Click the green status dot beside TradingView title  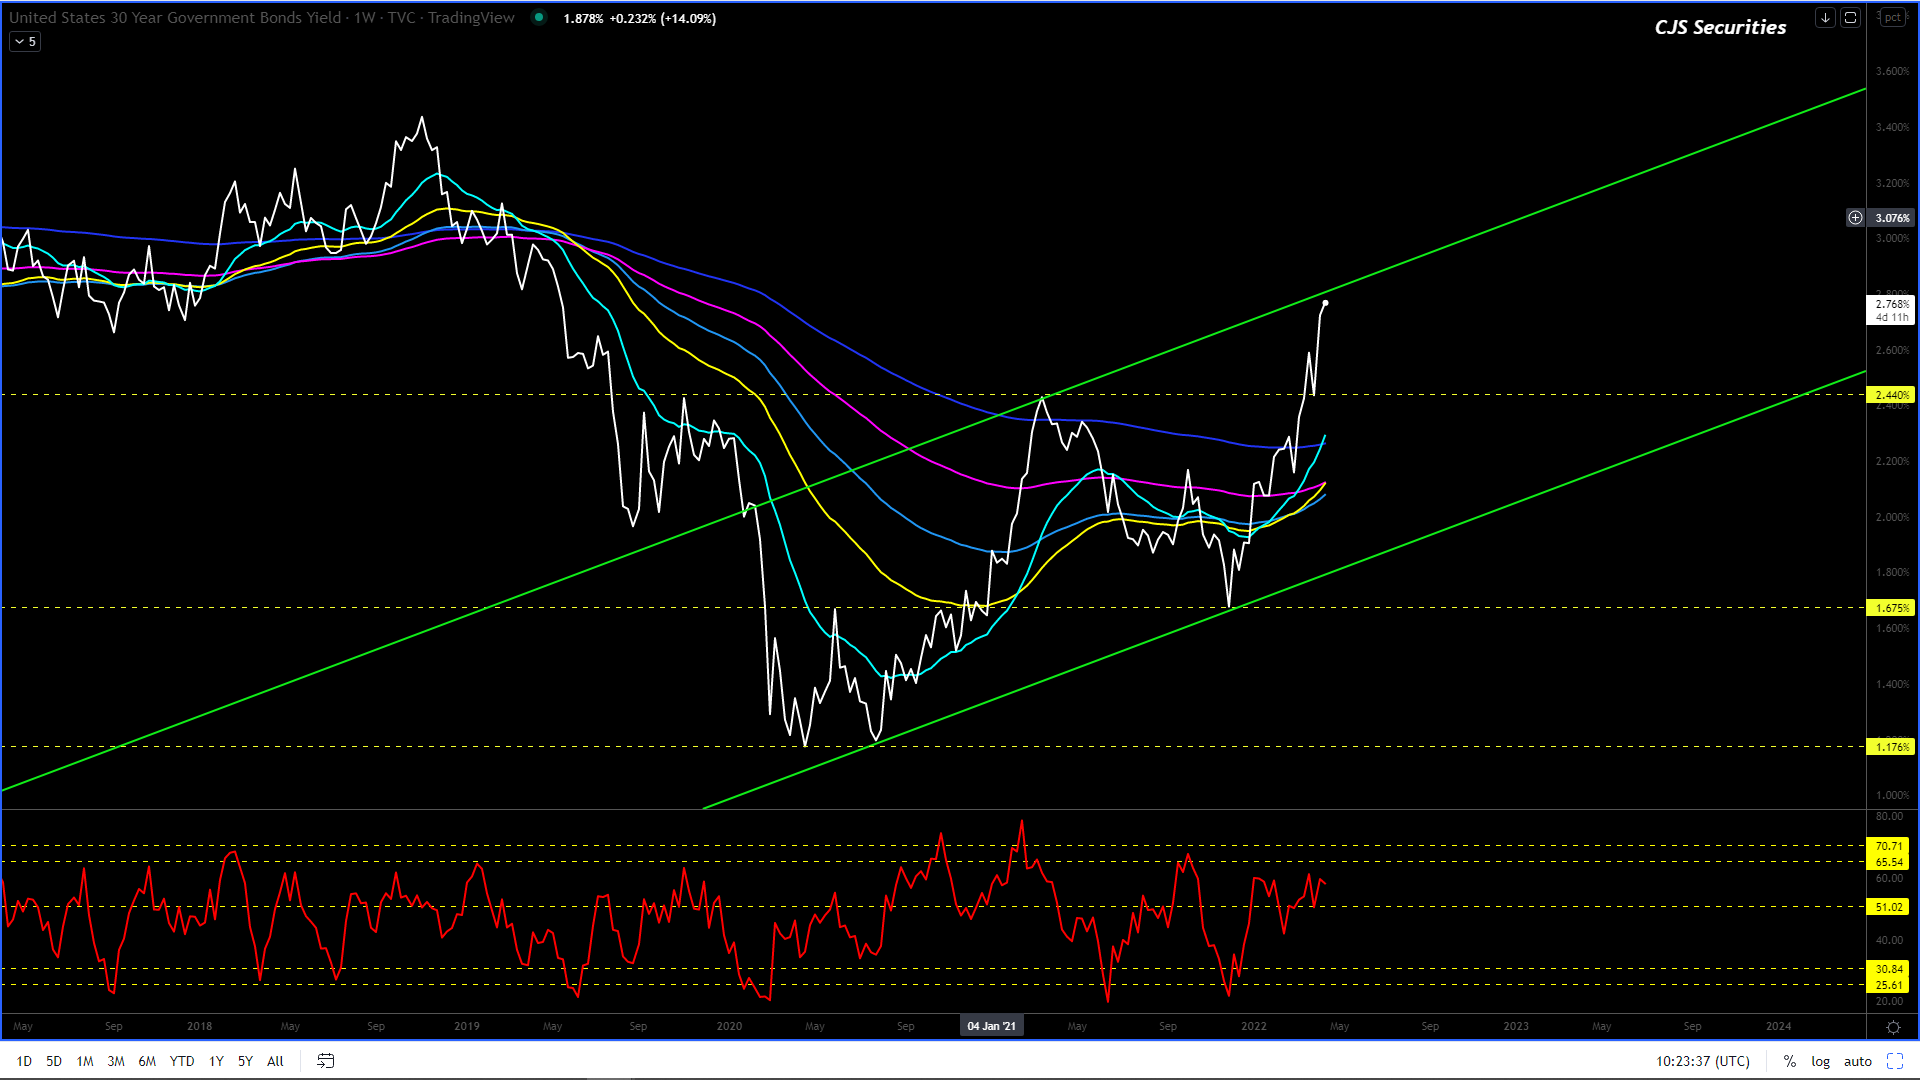pos(539,17)
